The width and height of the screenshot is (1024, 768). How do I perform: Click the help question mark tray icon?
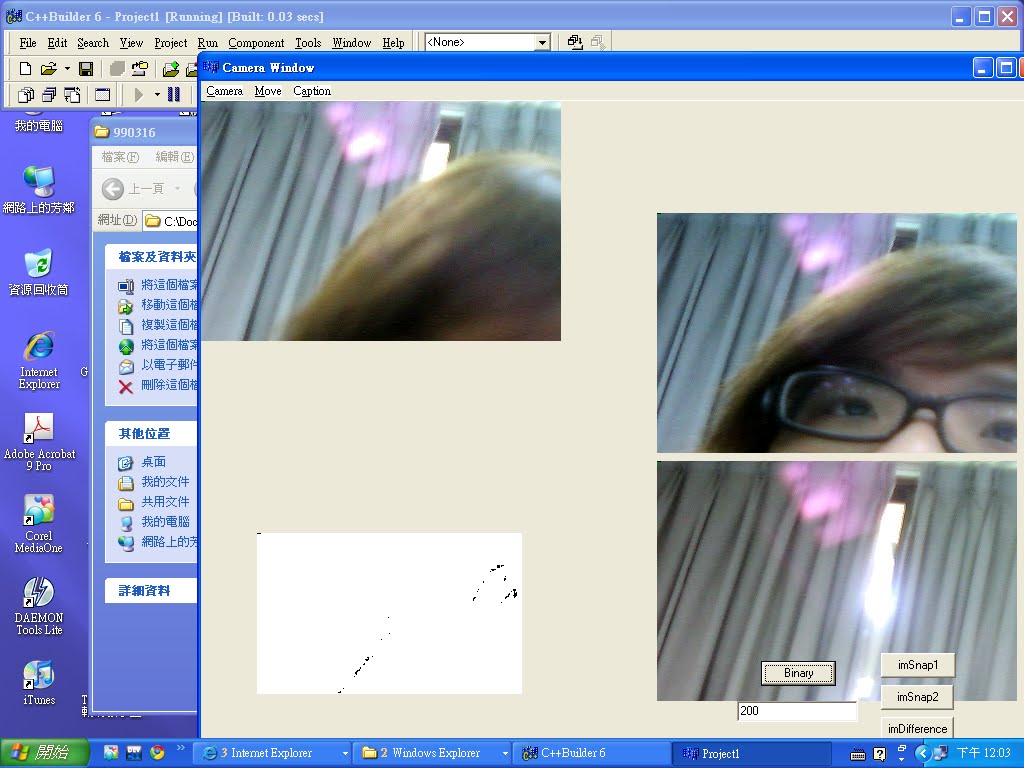[x=880, y=754]
